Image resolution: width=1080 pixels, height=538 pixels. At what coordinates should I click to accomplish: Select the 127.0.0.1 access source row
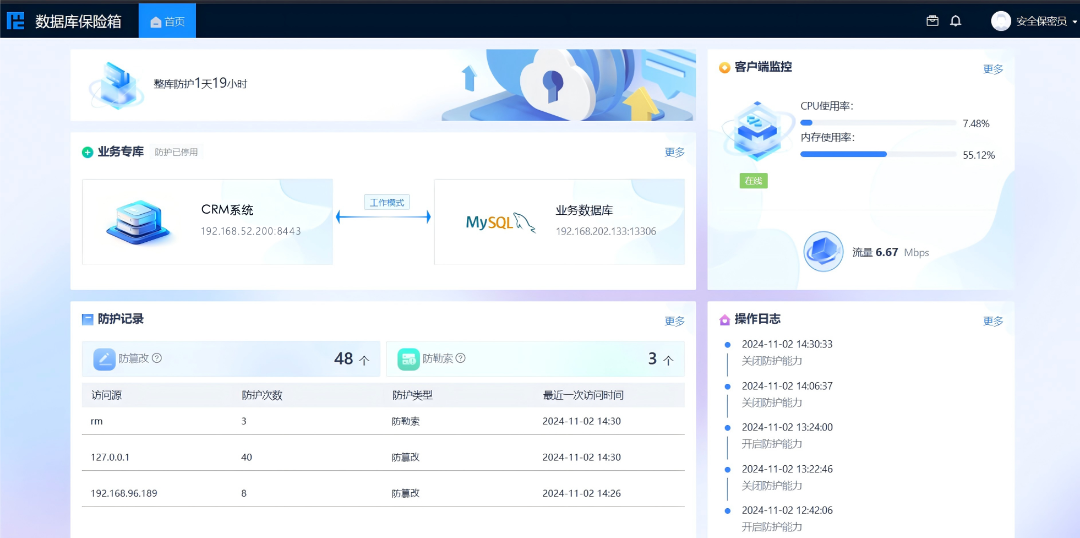[383, 457]
